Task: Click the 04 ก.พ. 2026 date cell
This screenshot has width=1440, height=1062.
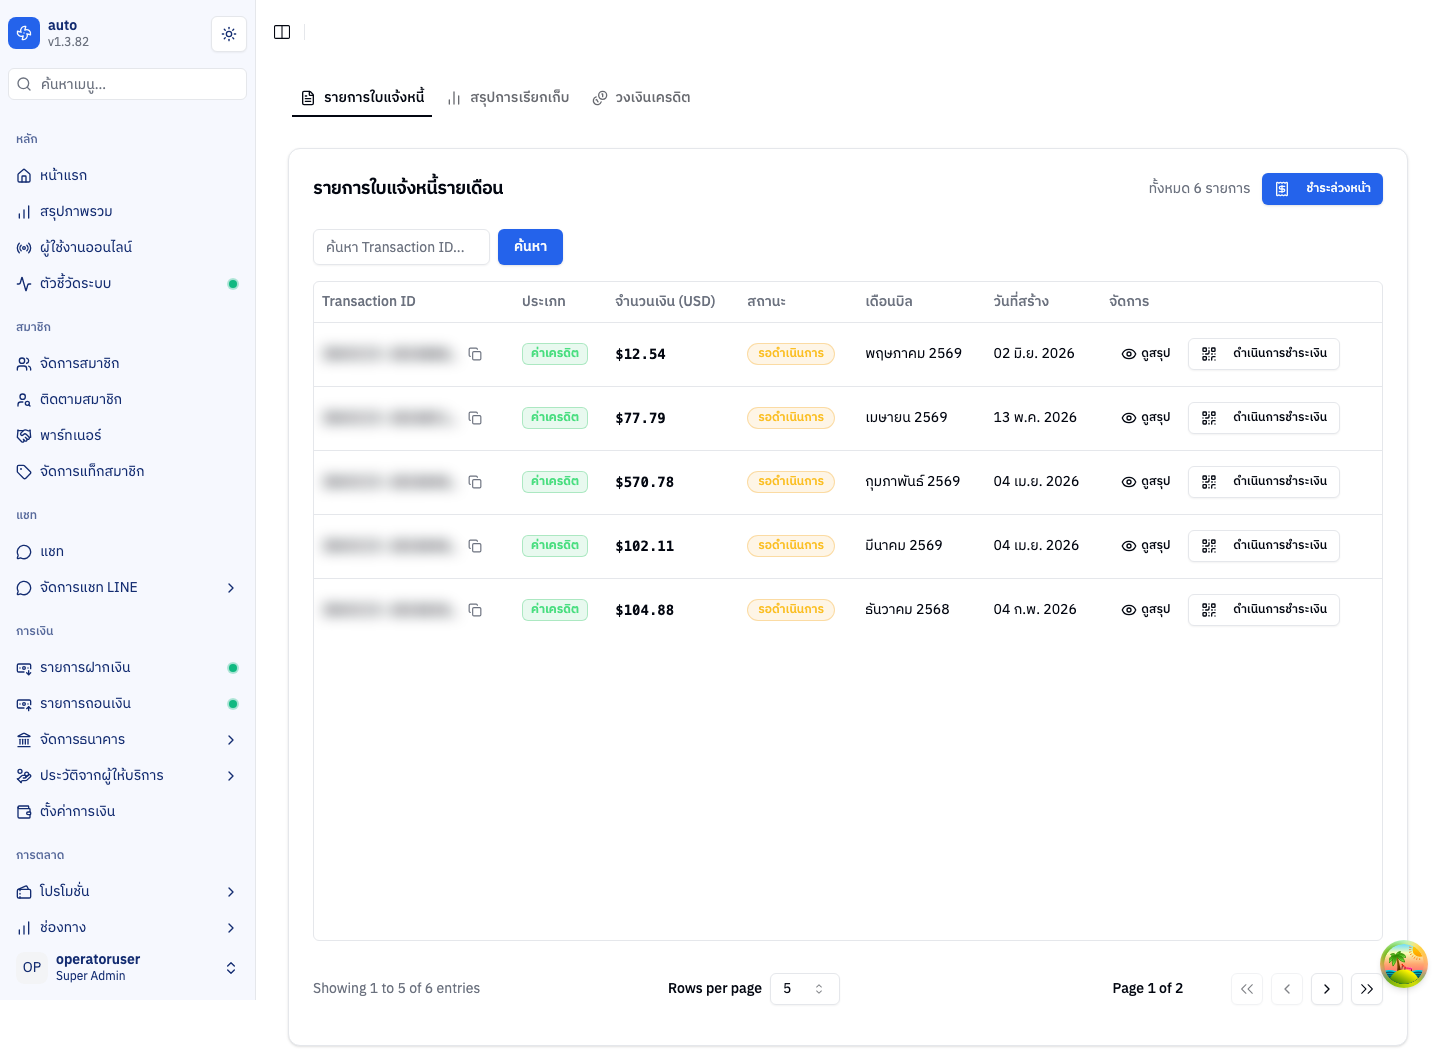Action: (x=1035, y=610)
